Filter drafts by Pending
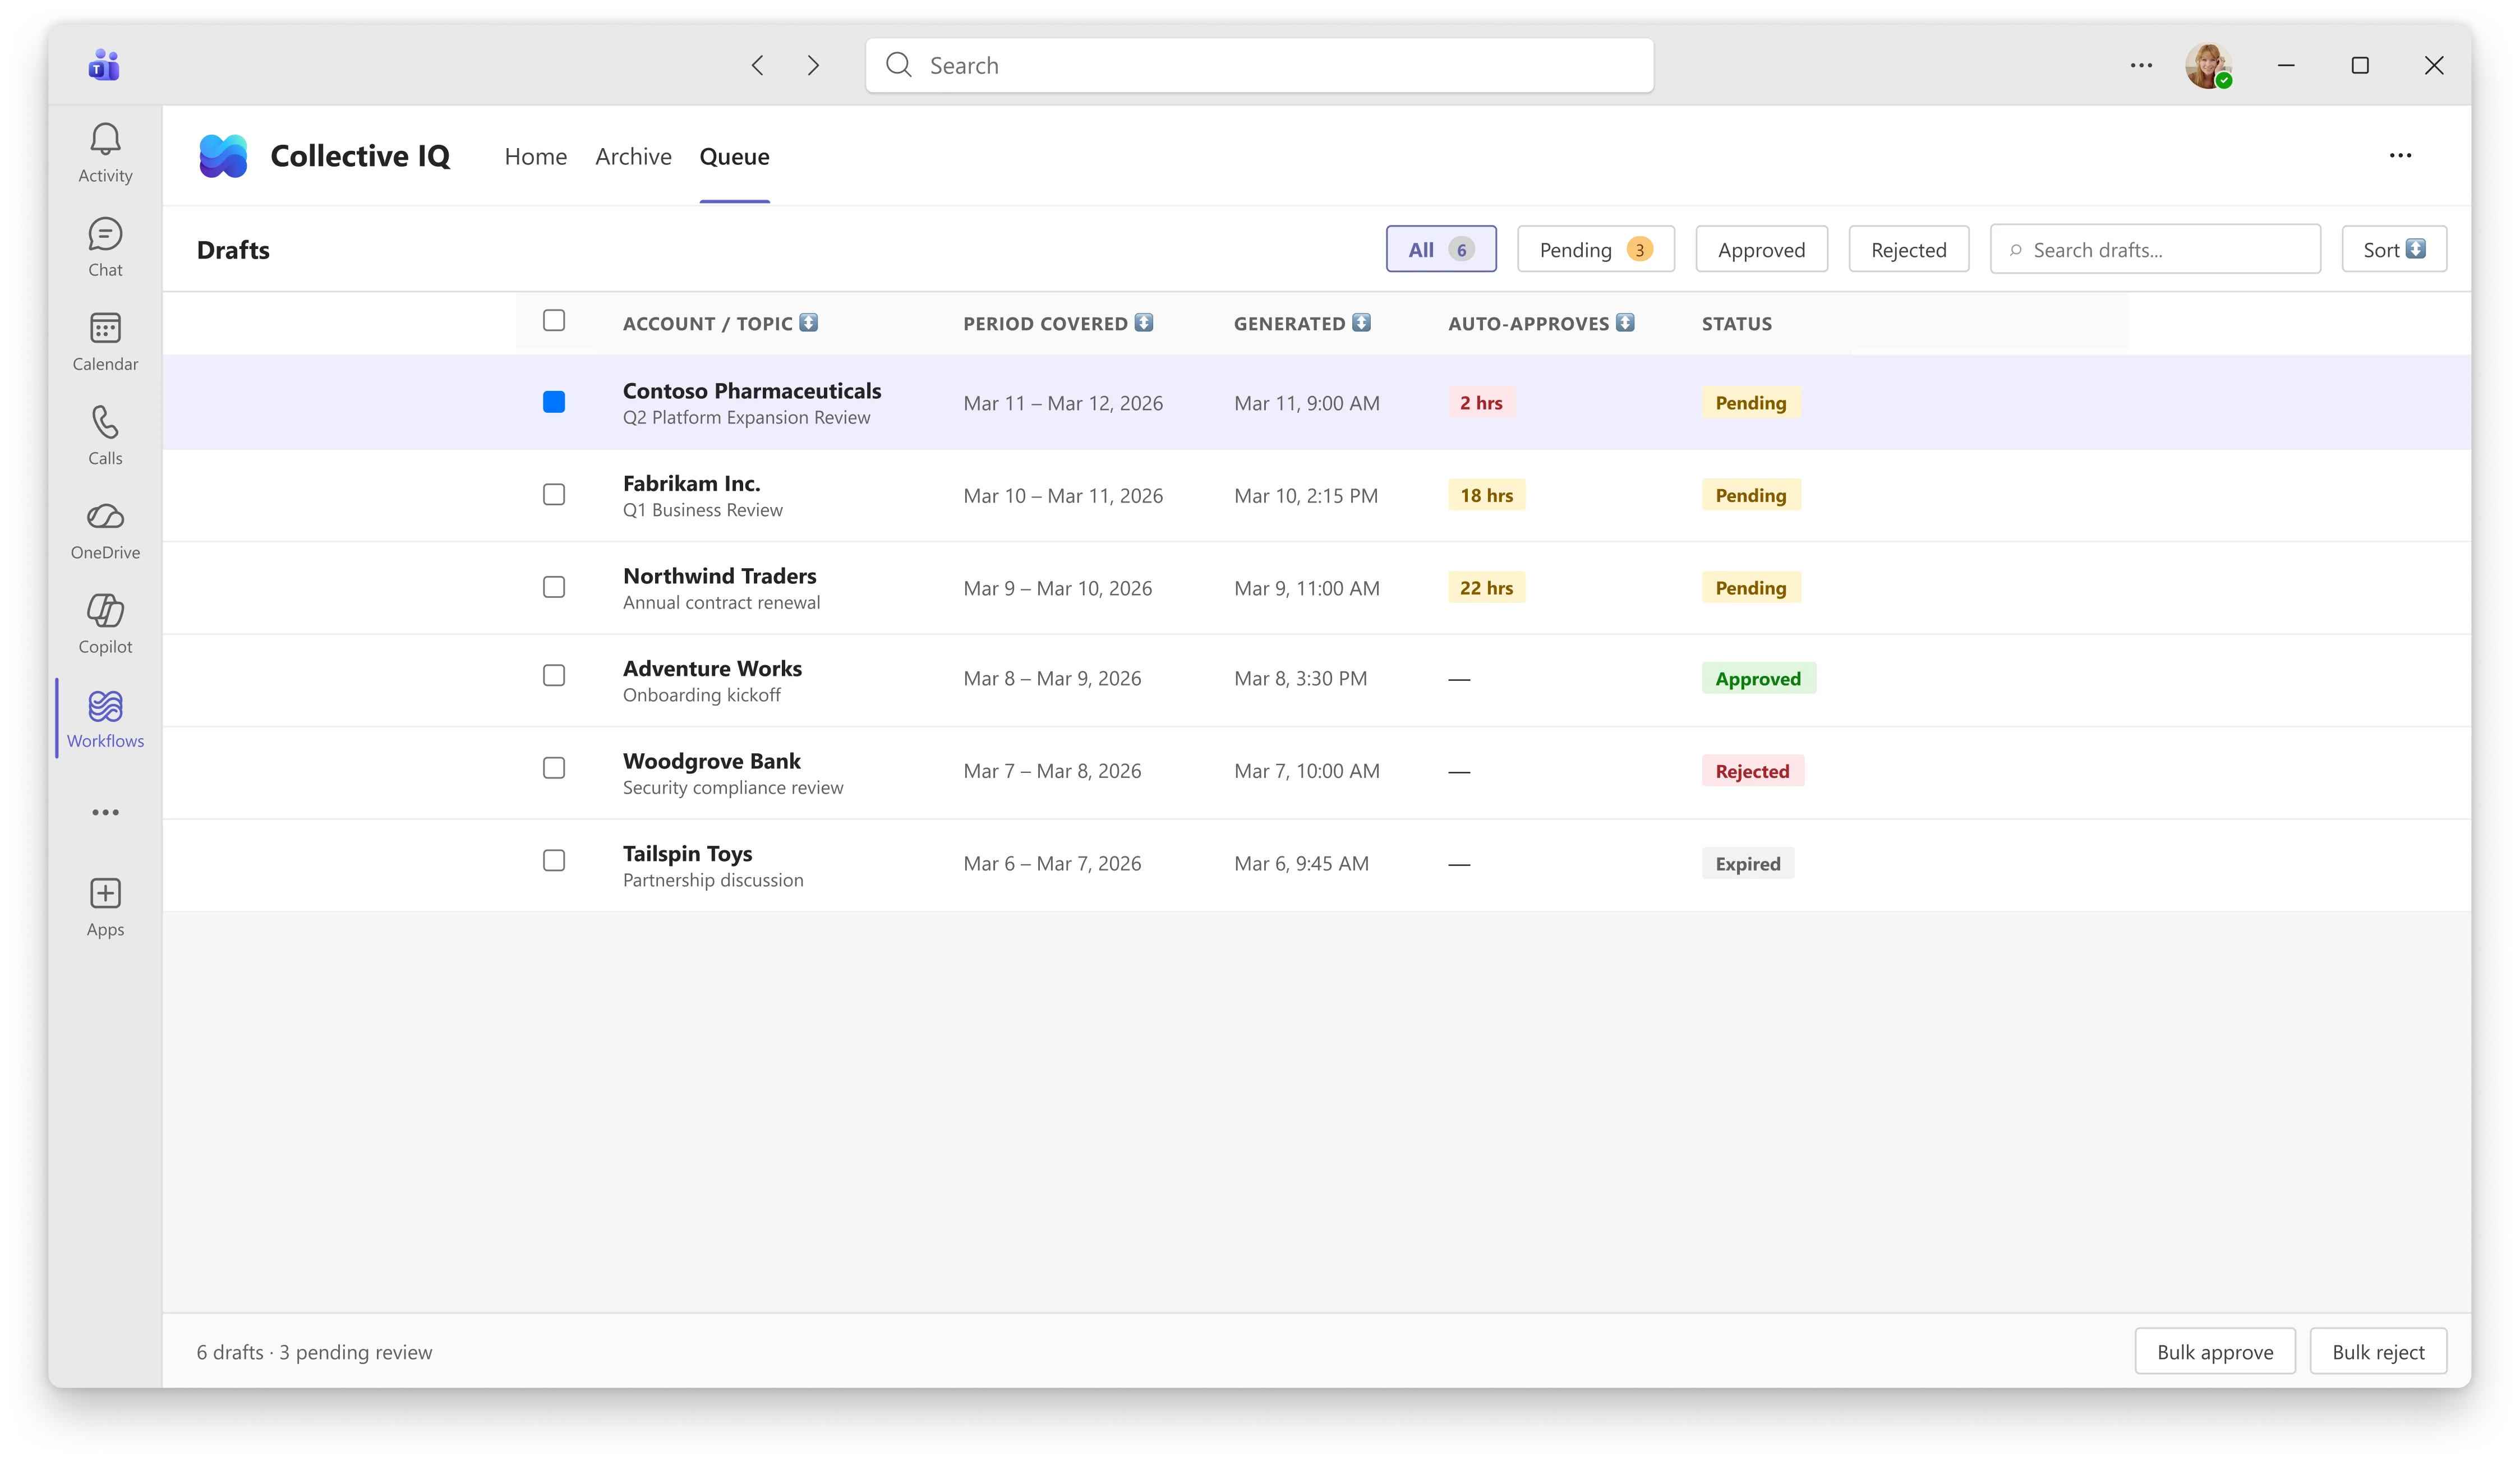2520x1460 pixels. coord(1595,249)
